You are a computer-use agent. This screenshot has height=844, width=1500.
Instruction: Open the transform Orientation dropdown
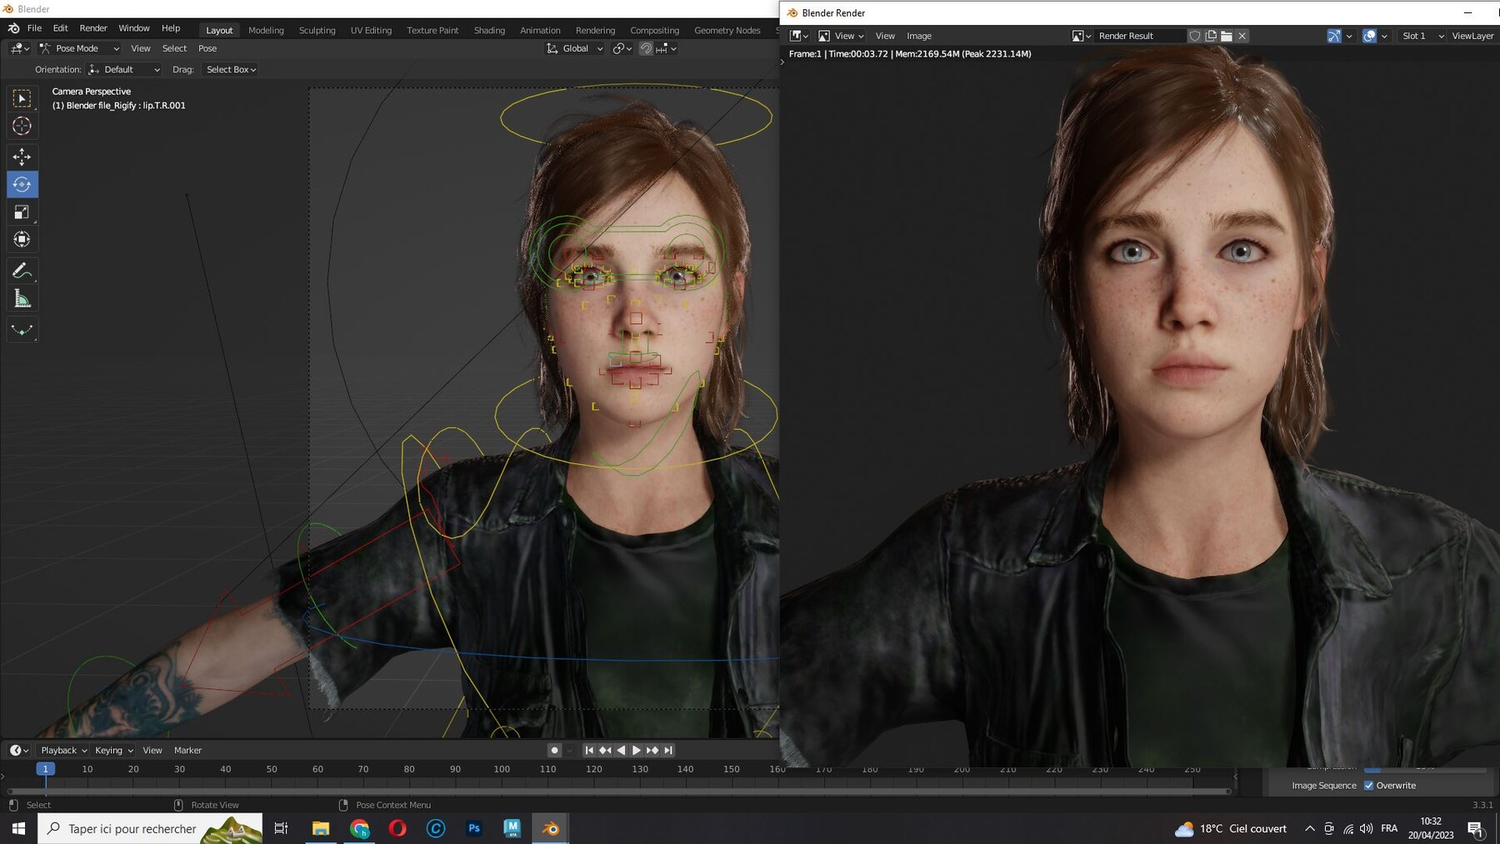125,69
